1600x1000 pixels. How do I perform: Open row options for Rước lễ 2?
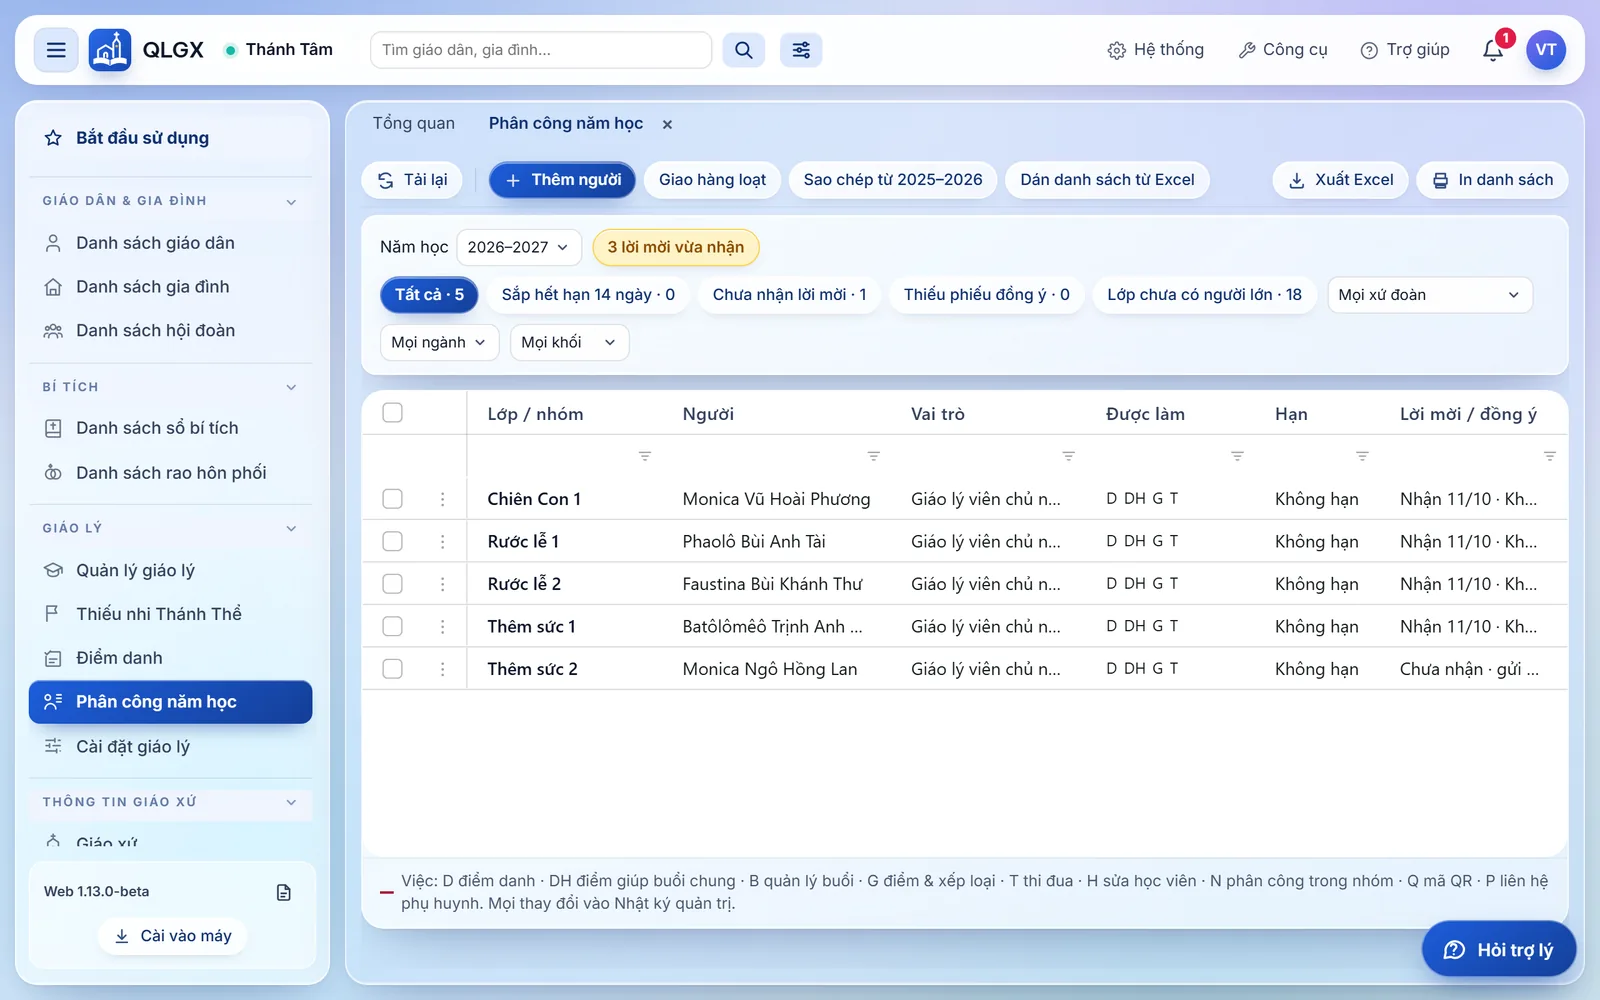[x=442, y=584]
